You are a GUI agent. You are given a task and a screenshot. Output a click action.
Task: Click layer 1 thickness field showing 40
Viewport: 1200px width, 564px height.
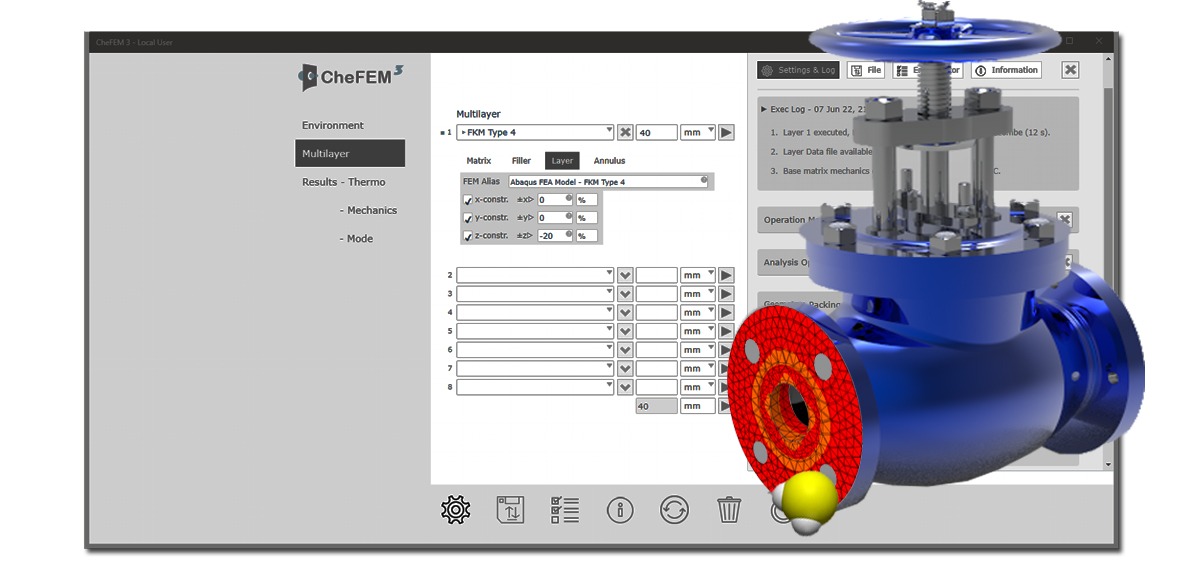pyautogui.click(x=657, y=132)
